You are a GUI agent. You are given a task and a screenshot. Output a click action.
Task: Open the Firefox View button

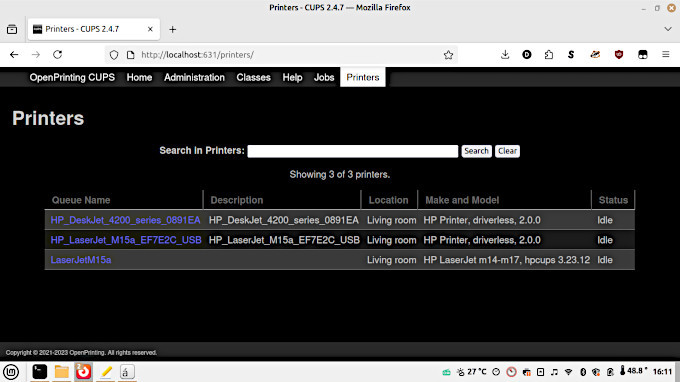tap(12, 29)
